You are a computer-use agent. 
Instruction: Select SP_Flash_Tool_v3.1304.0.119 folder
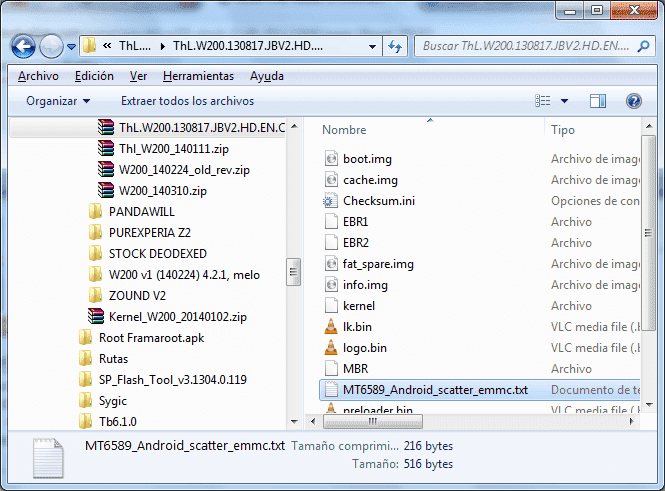tap(163, 379)
